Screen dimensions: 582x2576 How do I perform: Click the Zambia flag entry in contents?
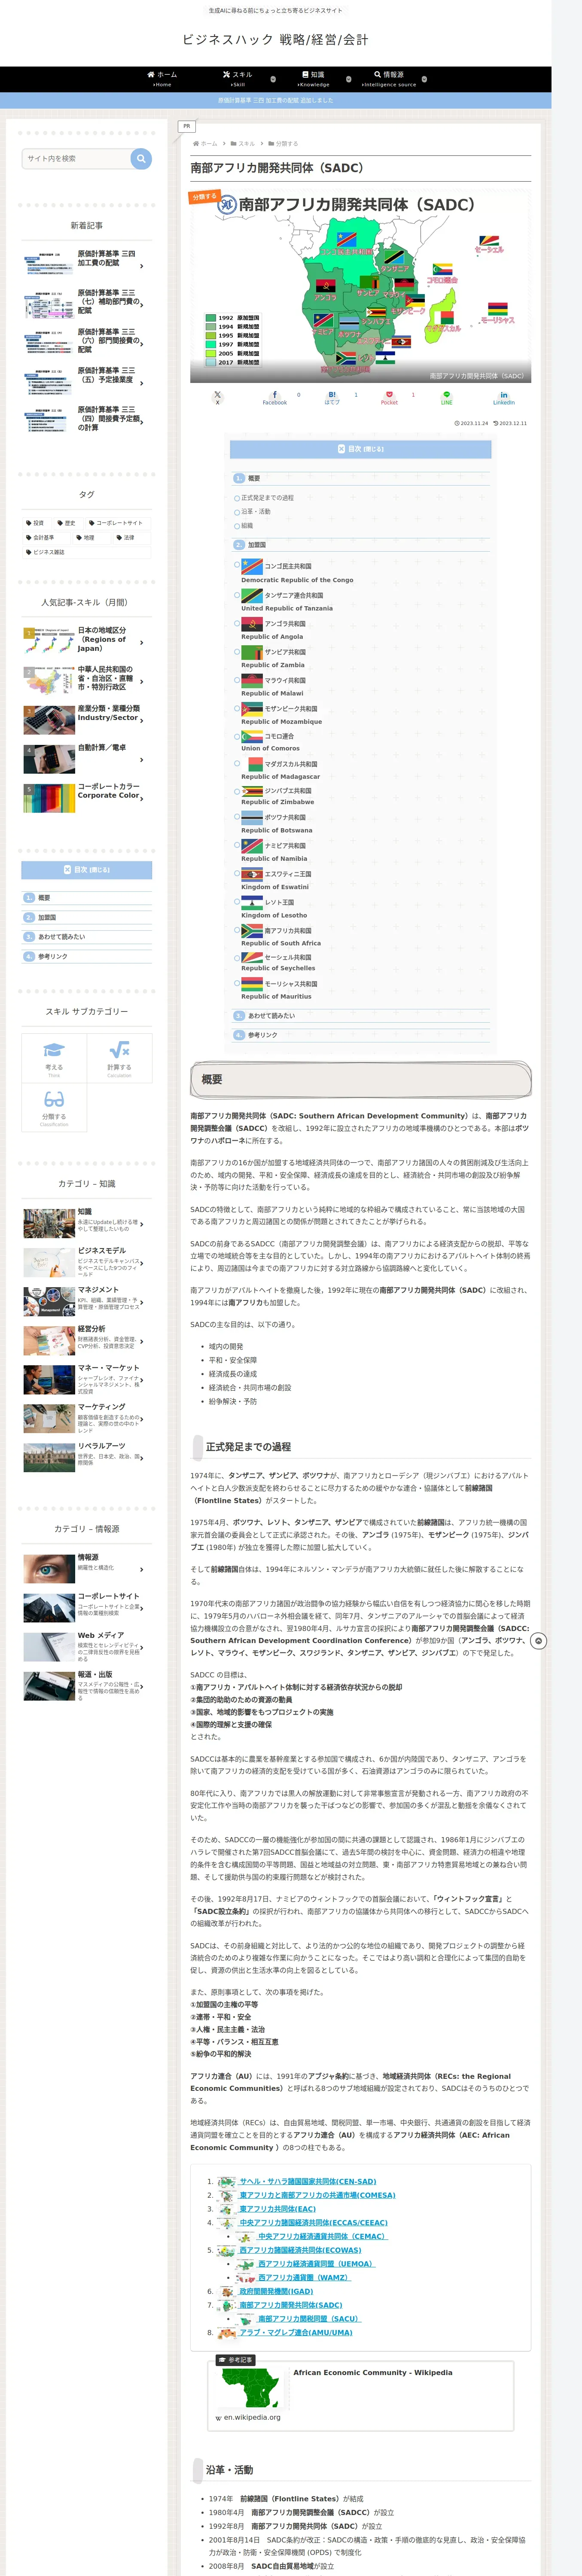[x=273, y=657]
